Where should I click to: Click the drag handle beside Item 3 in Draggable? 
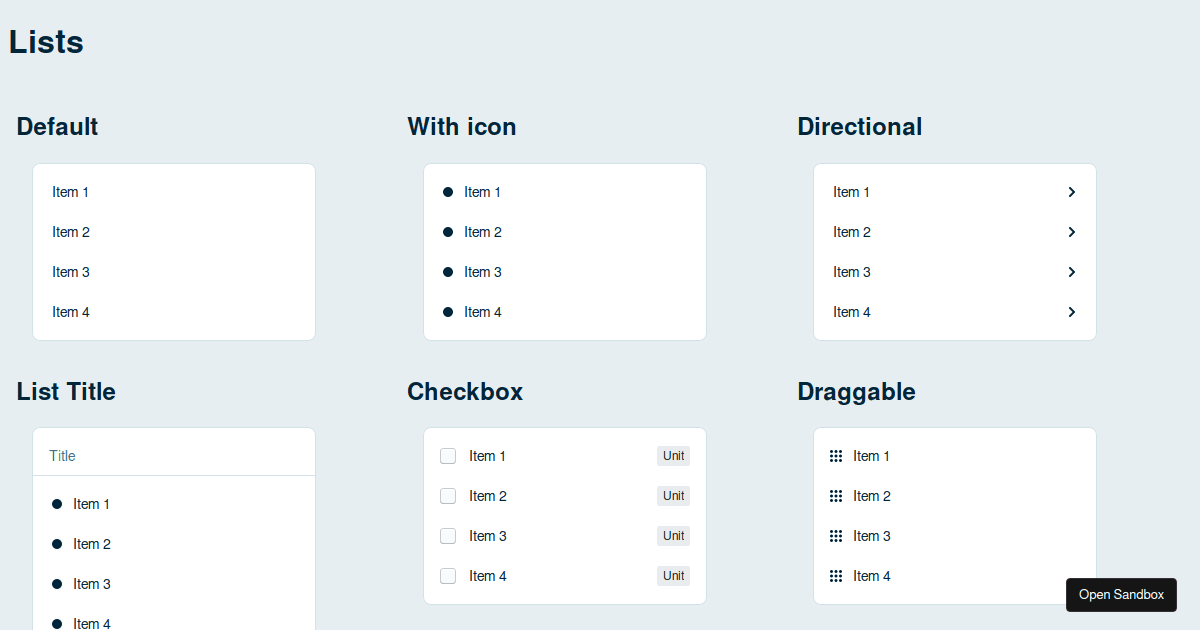pos(836,536)
